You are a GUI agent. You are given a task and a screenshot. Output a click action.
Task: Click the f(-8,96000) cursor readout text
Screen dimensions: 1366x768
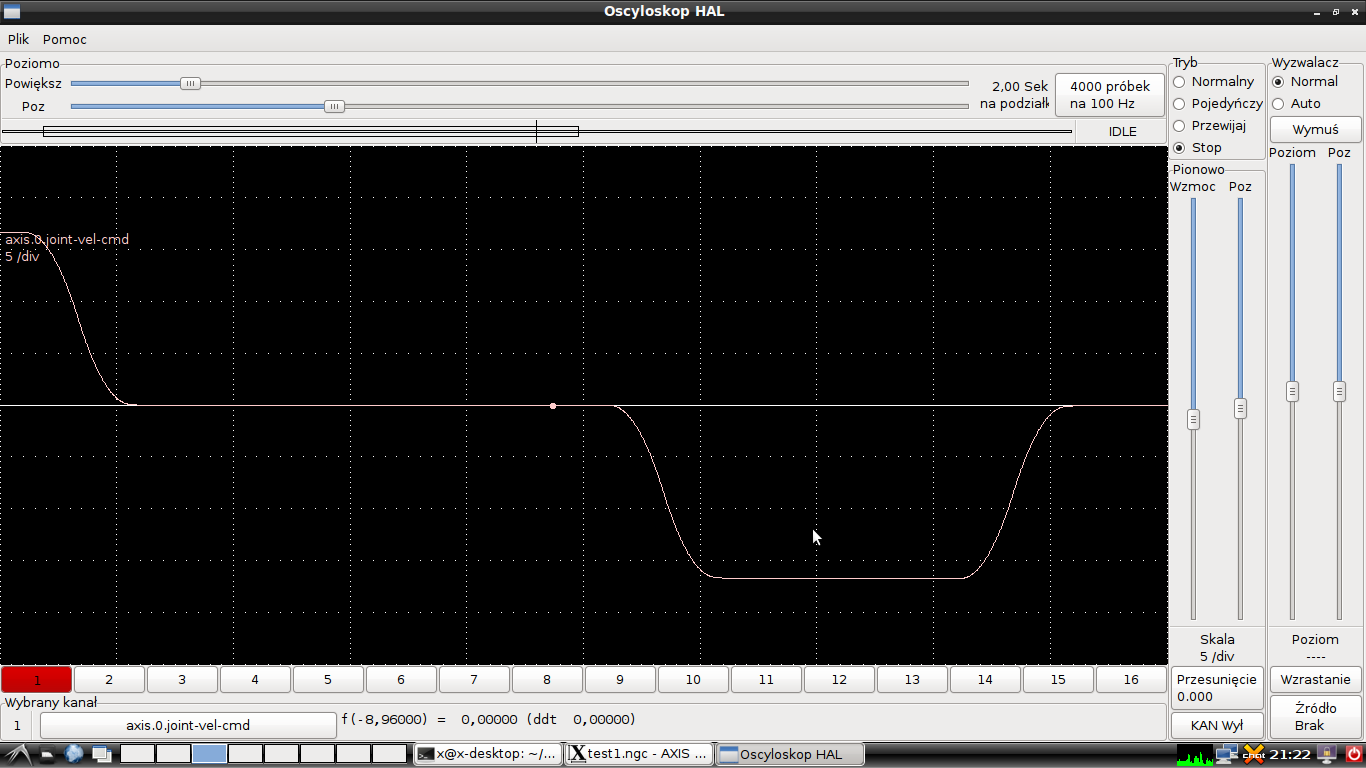488,719
